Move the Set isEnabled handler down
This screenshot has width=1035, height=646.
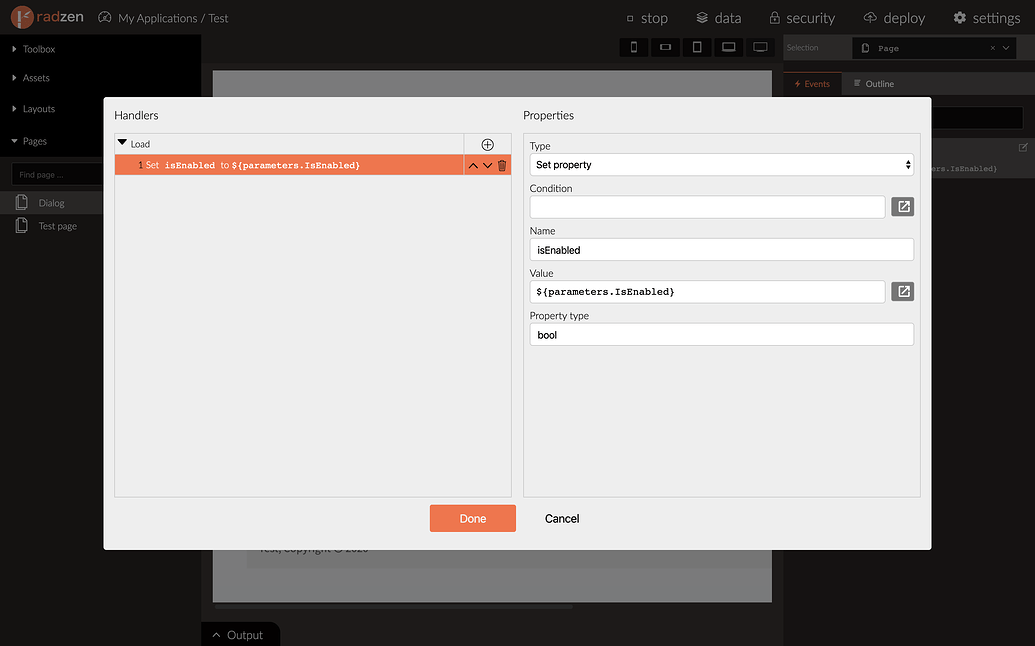point(487,165)
